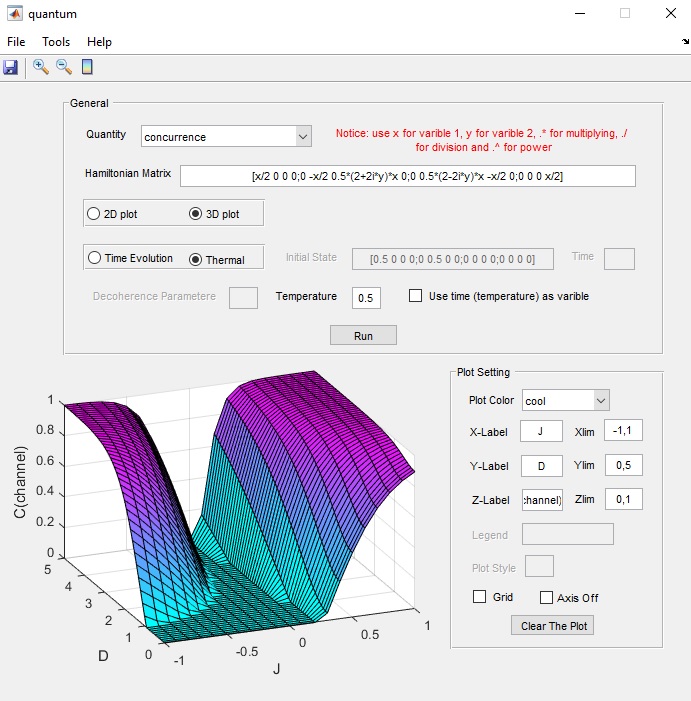Click the MATLAB icon in the title bar
The height and width of the screenshot is (701, 691).
pyautogui.click(x=14, y=14)
